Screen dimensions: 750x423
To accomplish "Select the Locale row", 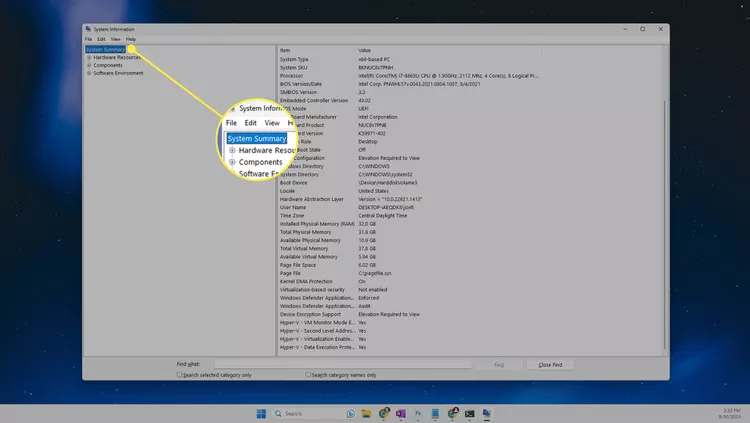I will pyautogui.click(x=471, y=191).
